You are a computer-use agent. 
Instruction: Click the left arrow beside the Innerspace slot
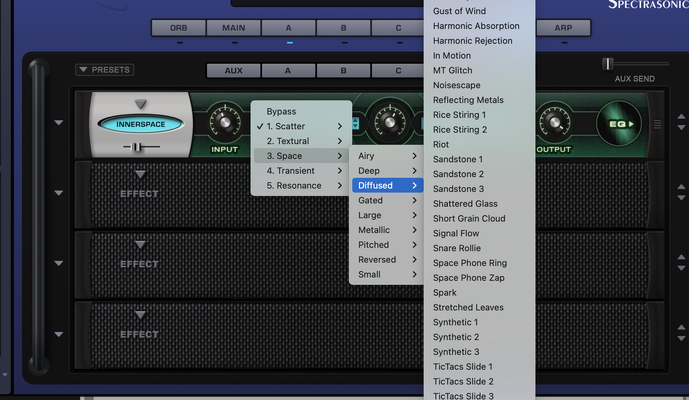(x=58, y=123)
